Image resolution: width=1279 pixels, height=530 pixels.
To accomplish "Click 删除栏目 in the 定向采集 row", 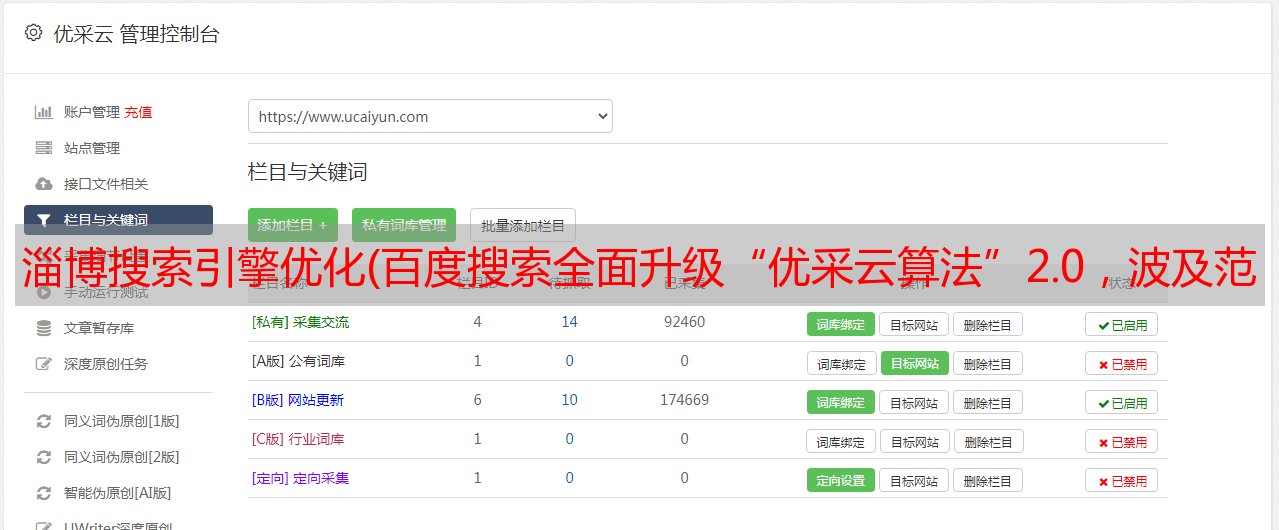I will point(987,480).
